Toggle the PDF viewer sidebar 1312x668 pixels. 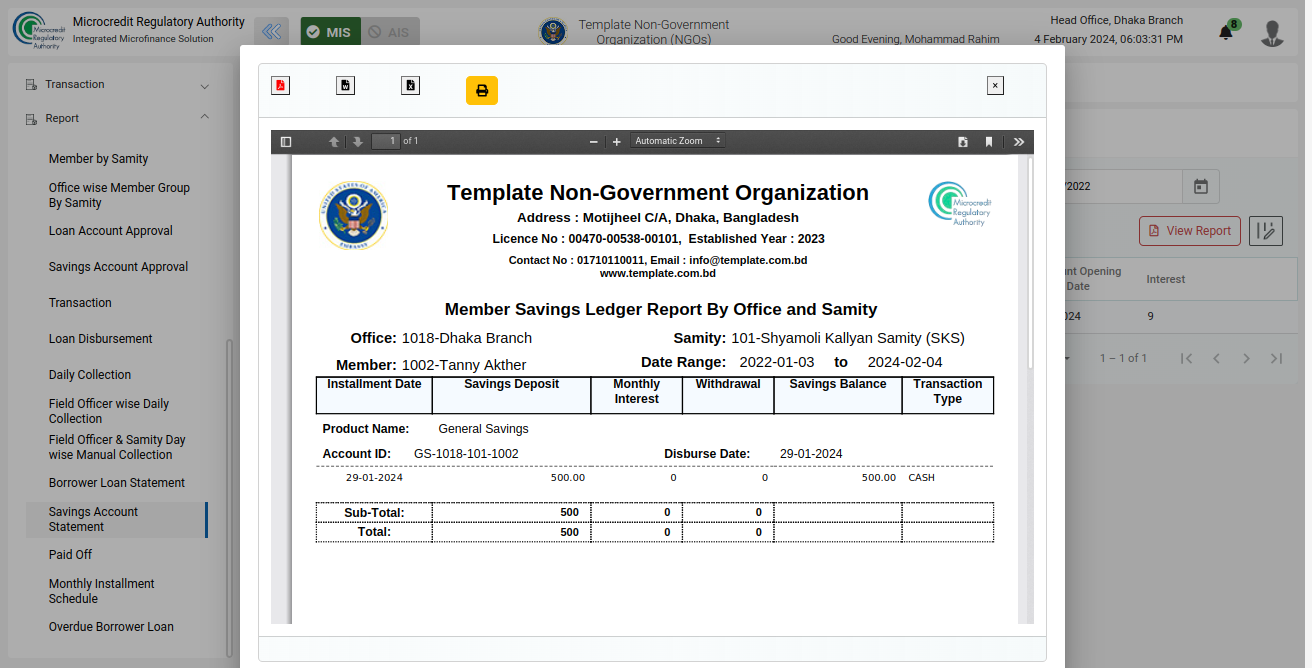click(286, 142)
